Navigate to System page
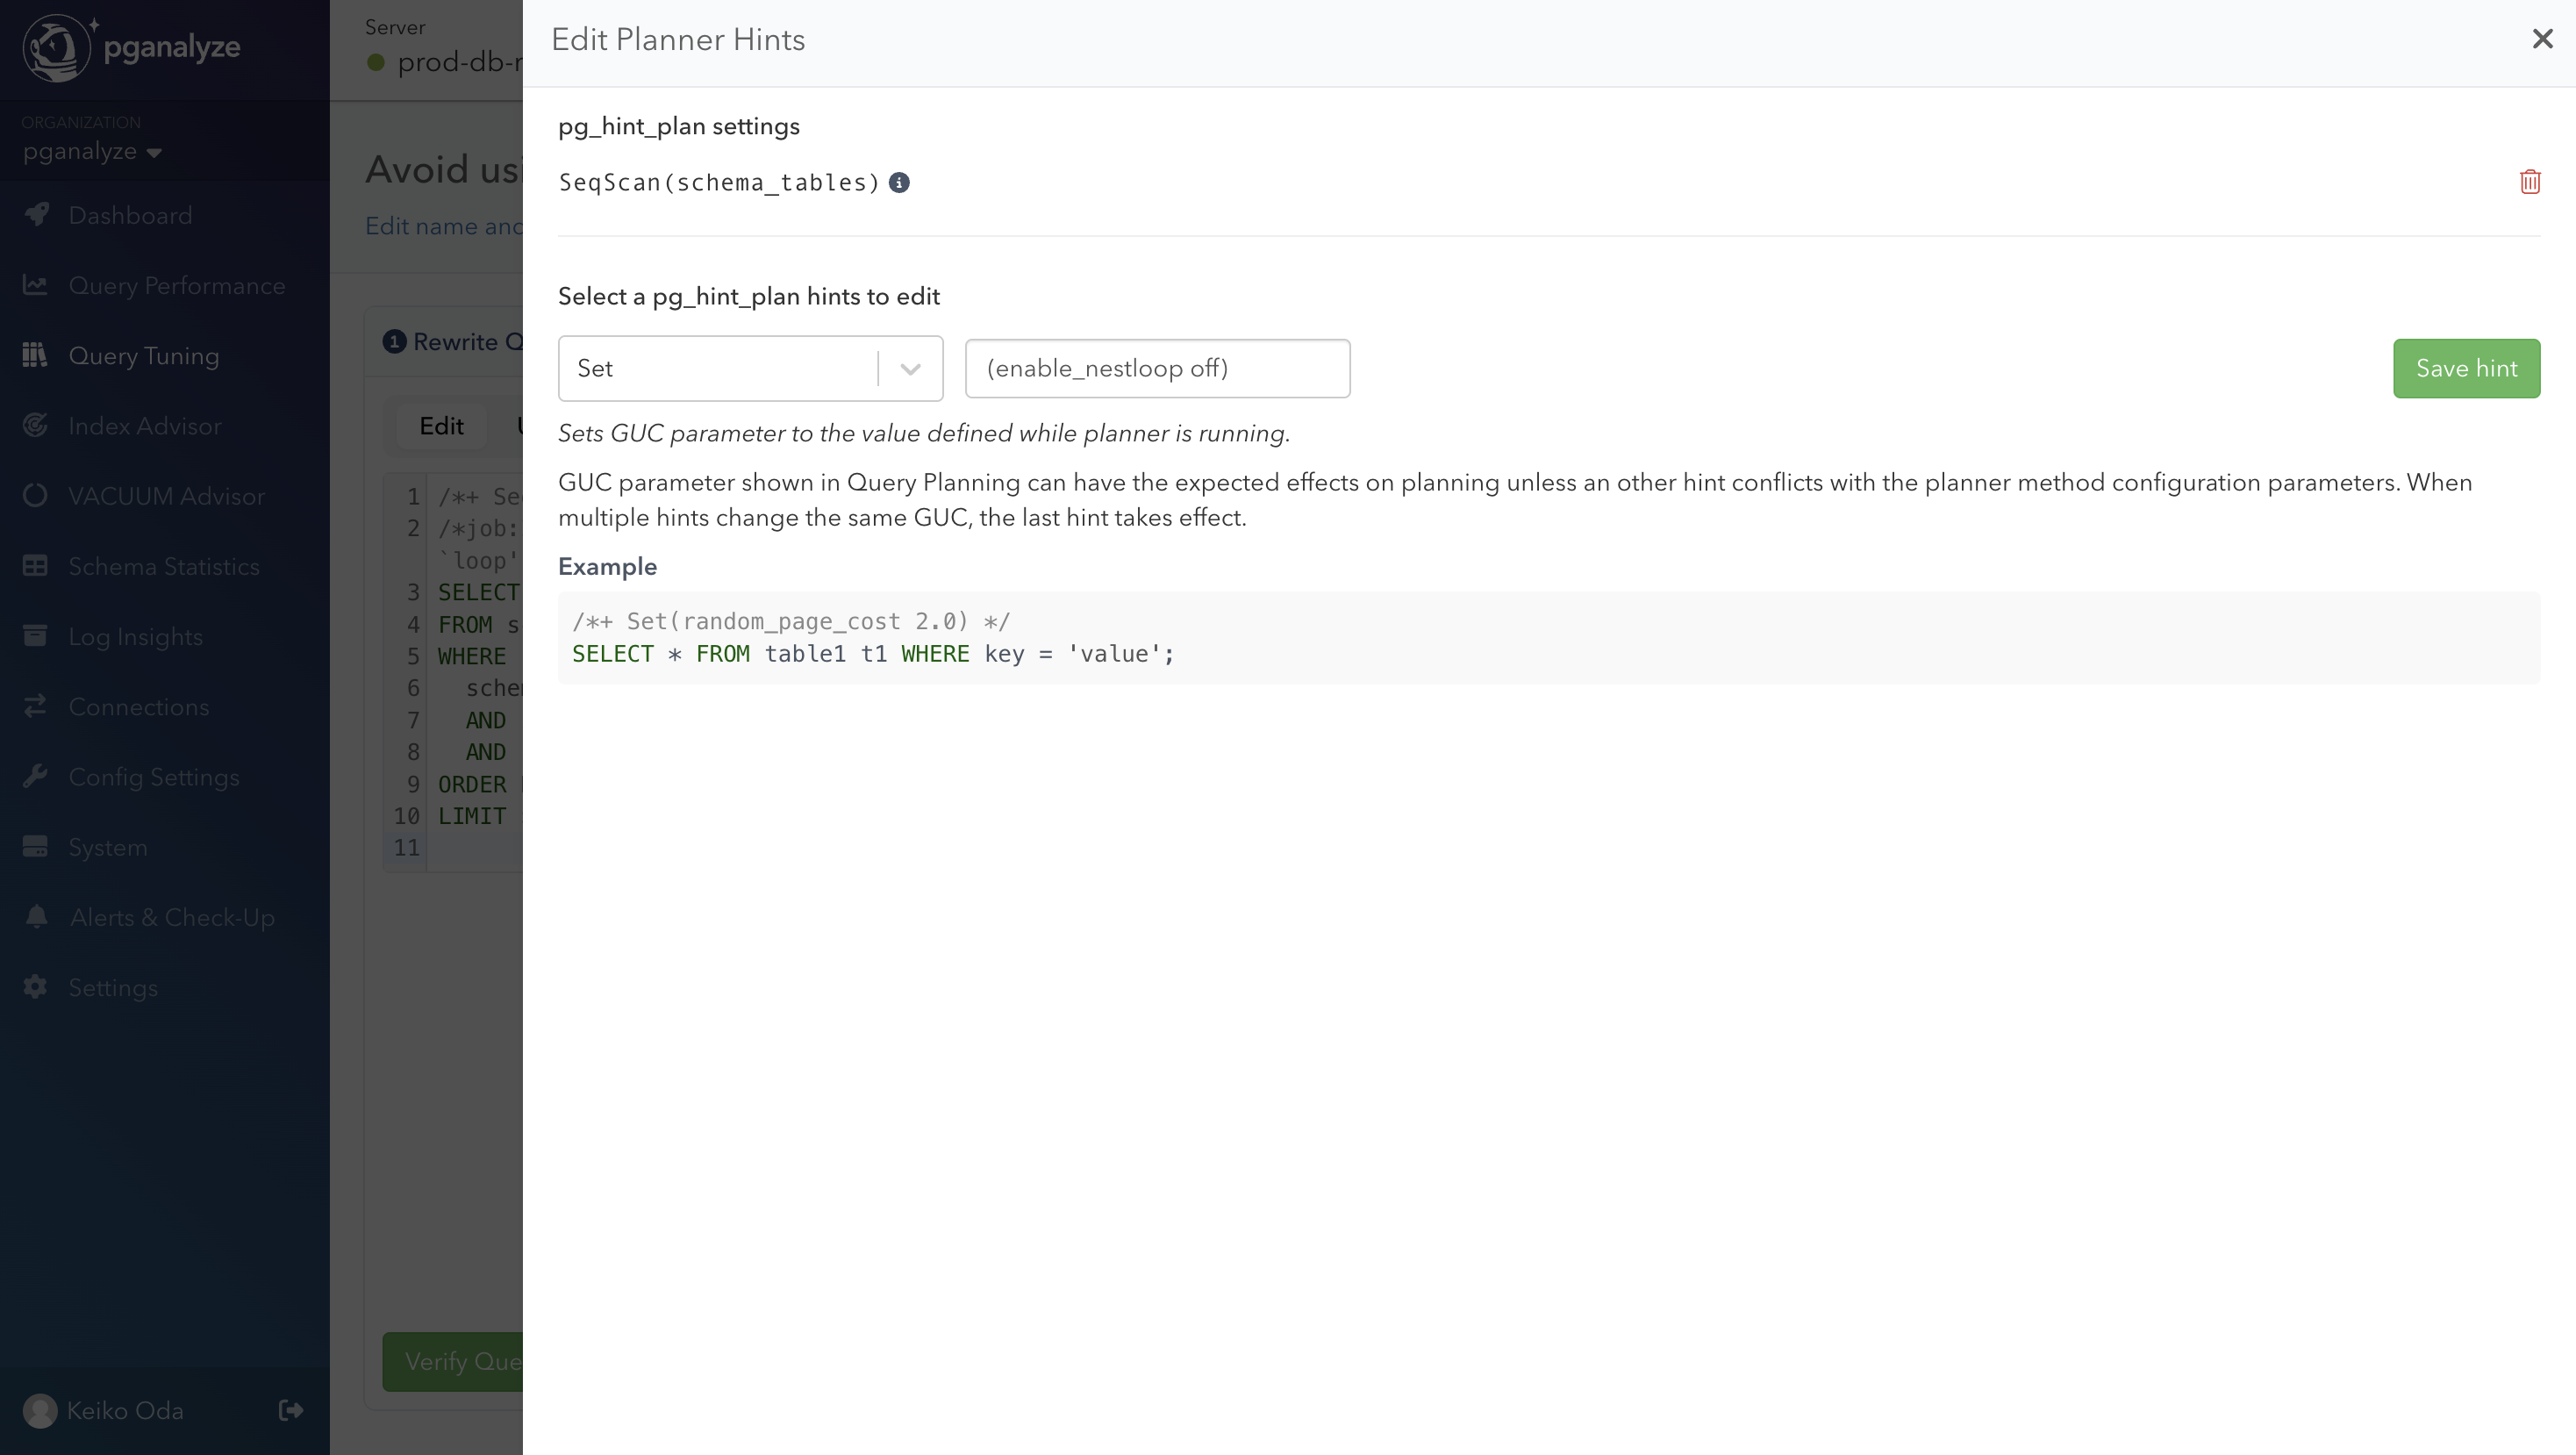The height and width of the screenshot is (1455, 2576). tap(108, 847)
